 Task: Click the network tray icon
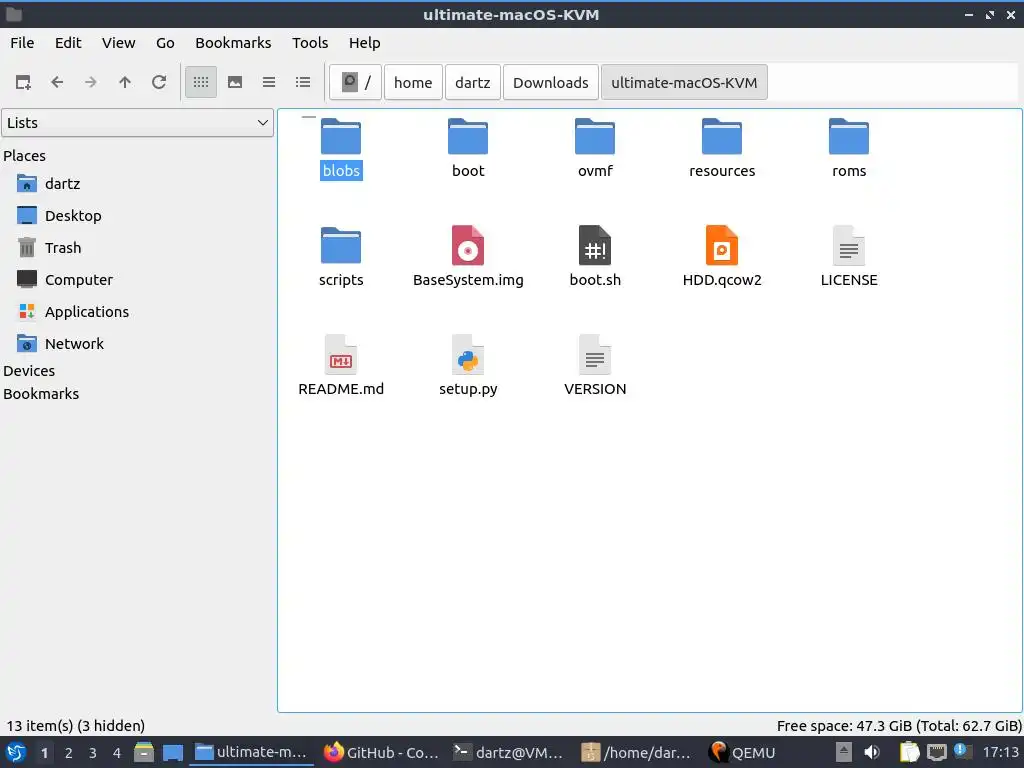coord(936,752)
